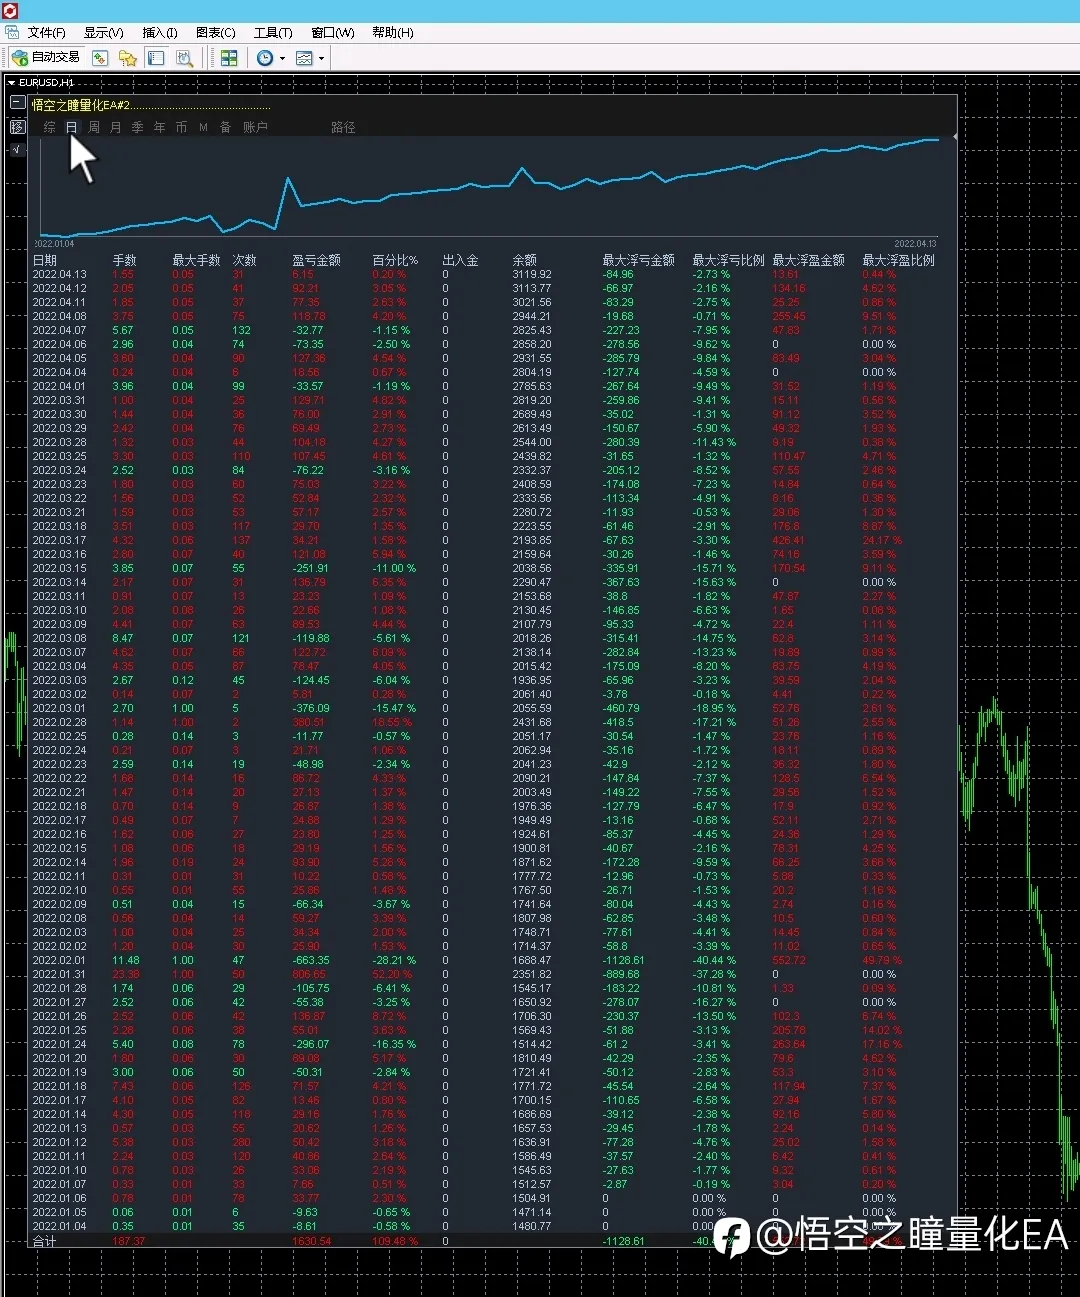Expand the templates dropdown arrow
This screenshot has height=1297, width=1080.
pyautogui.click(x=321, y=58)
